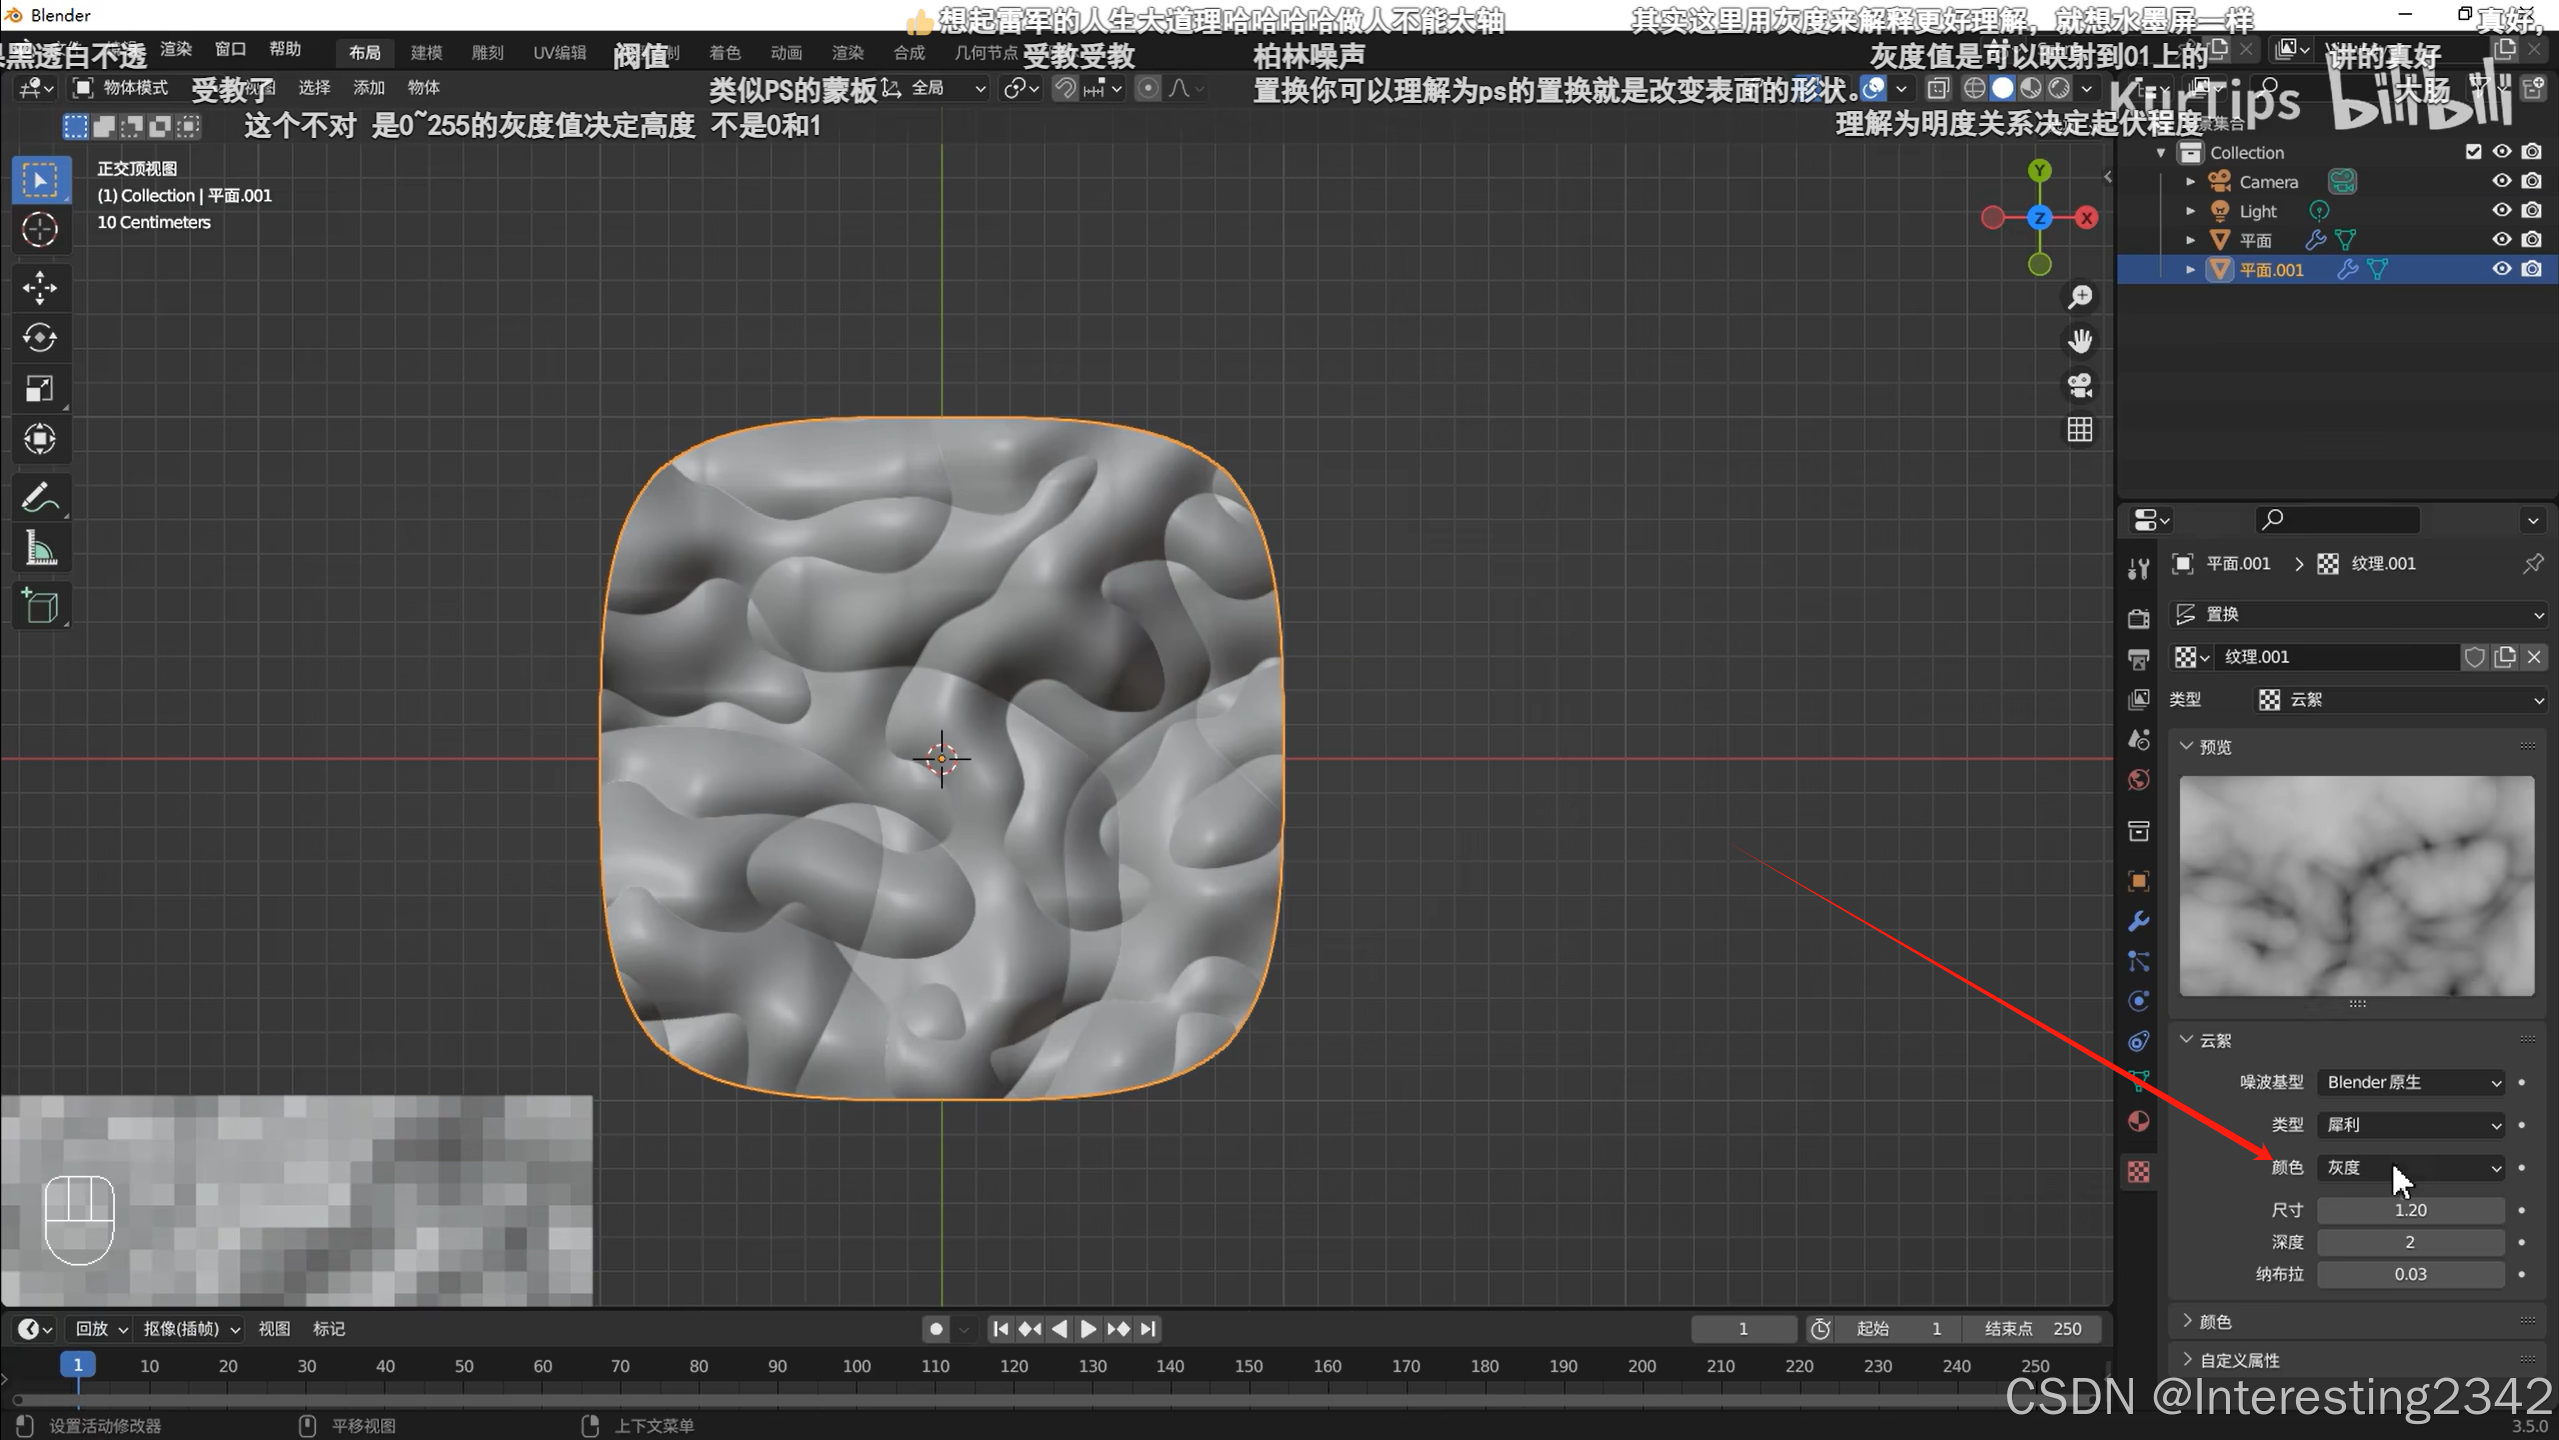Select the Move tool in left toolbar
This screenshot has height=1440, width=2559.
(40, 288)
